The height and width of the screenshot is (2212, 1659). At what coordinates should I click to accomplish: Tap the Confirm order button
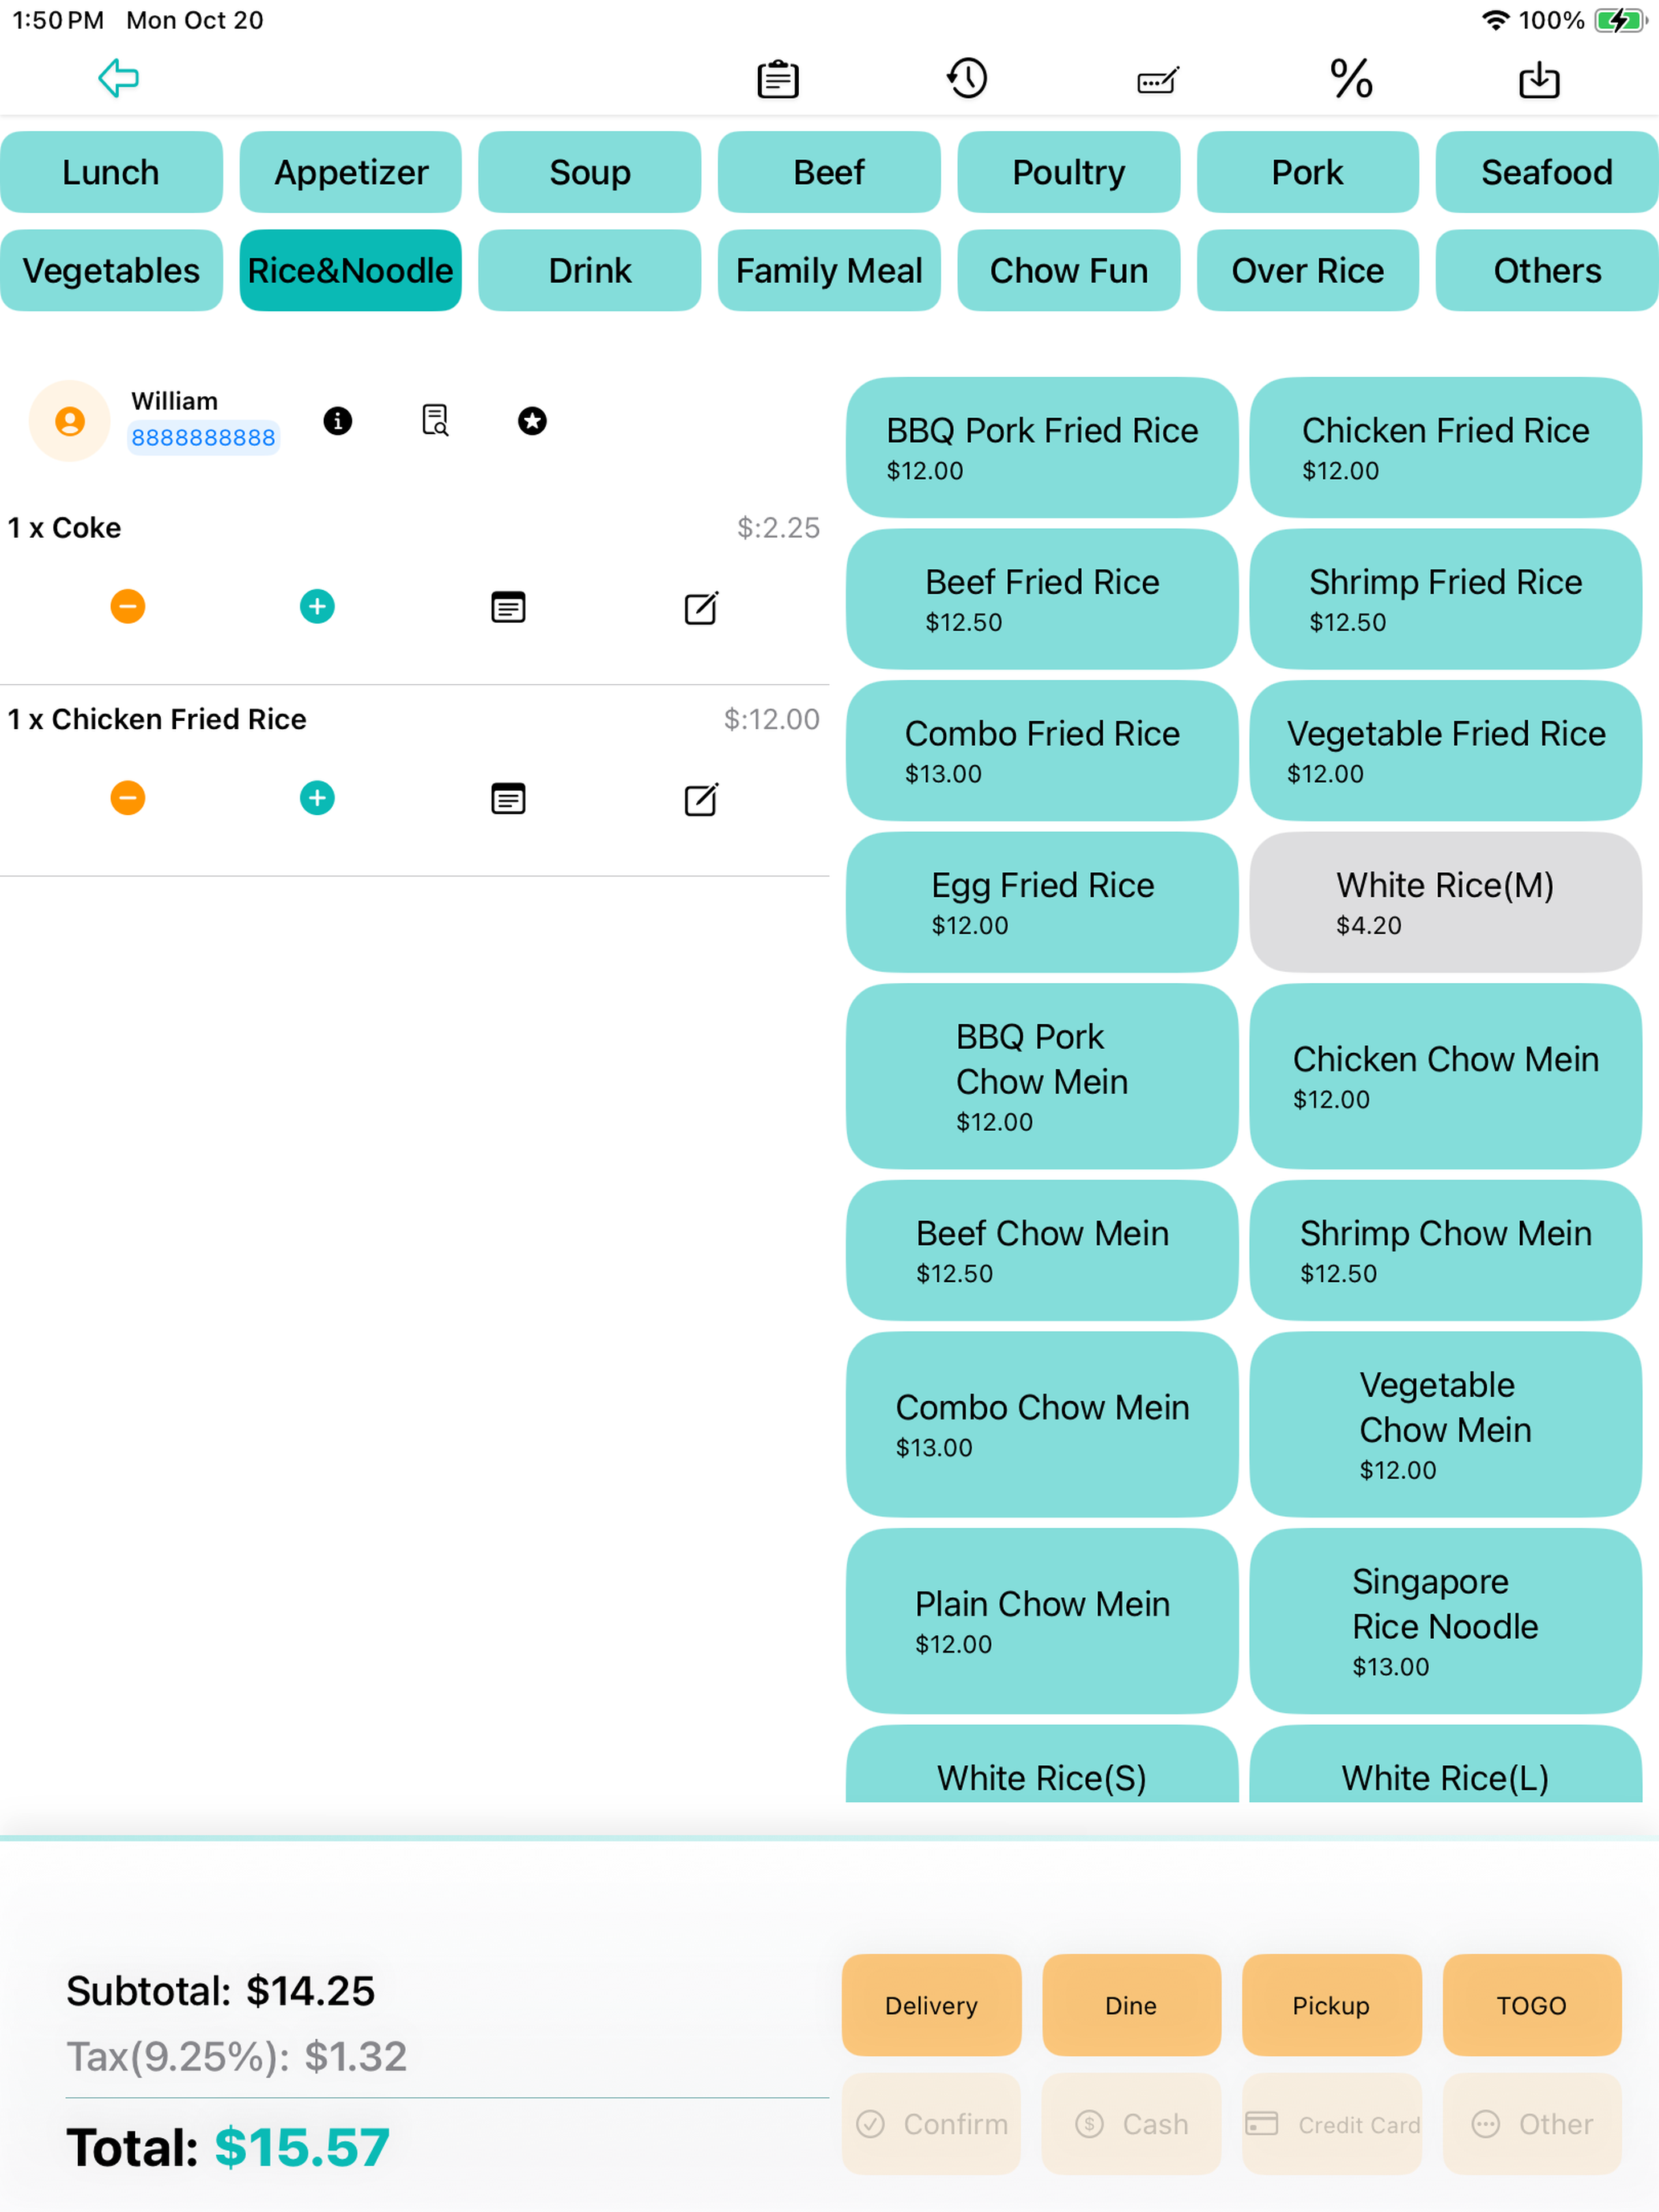click(x=931, y=2123)
